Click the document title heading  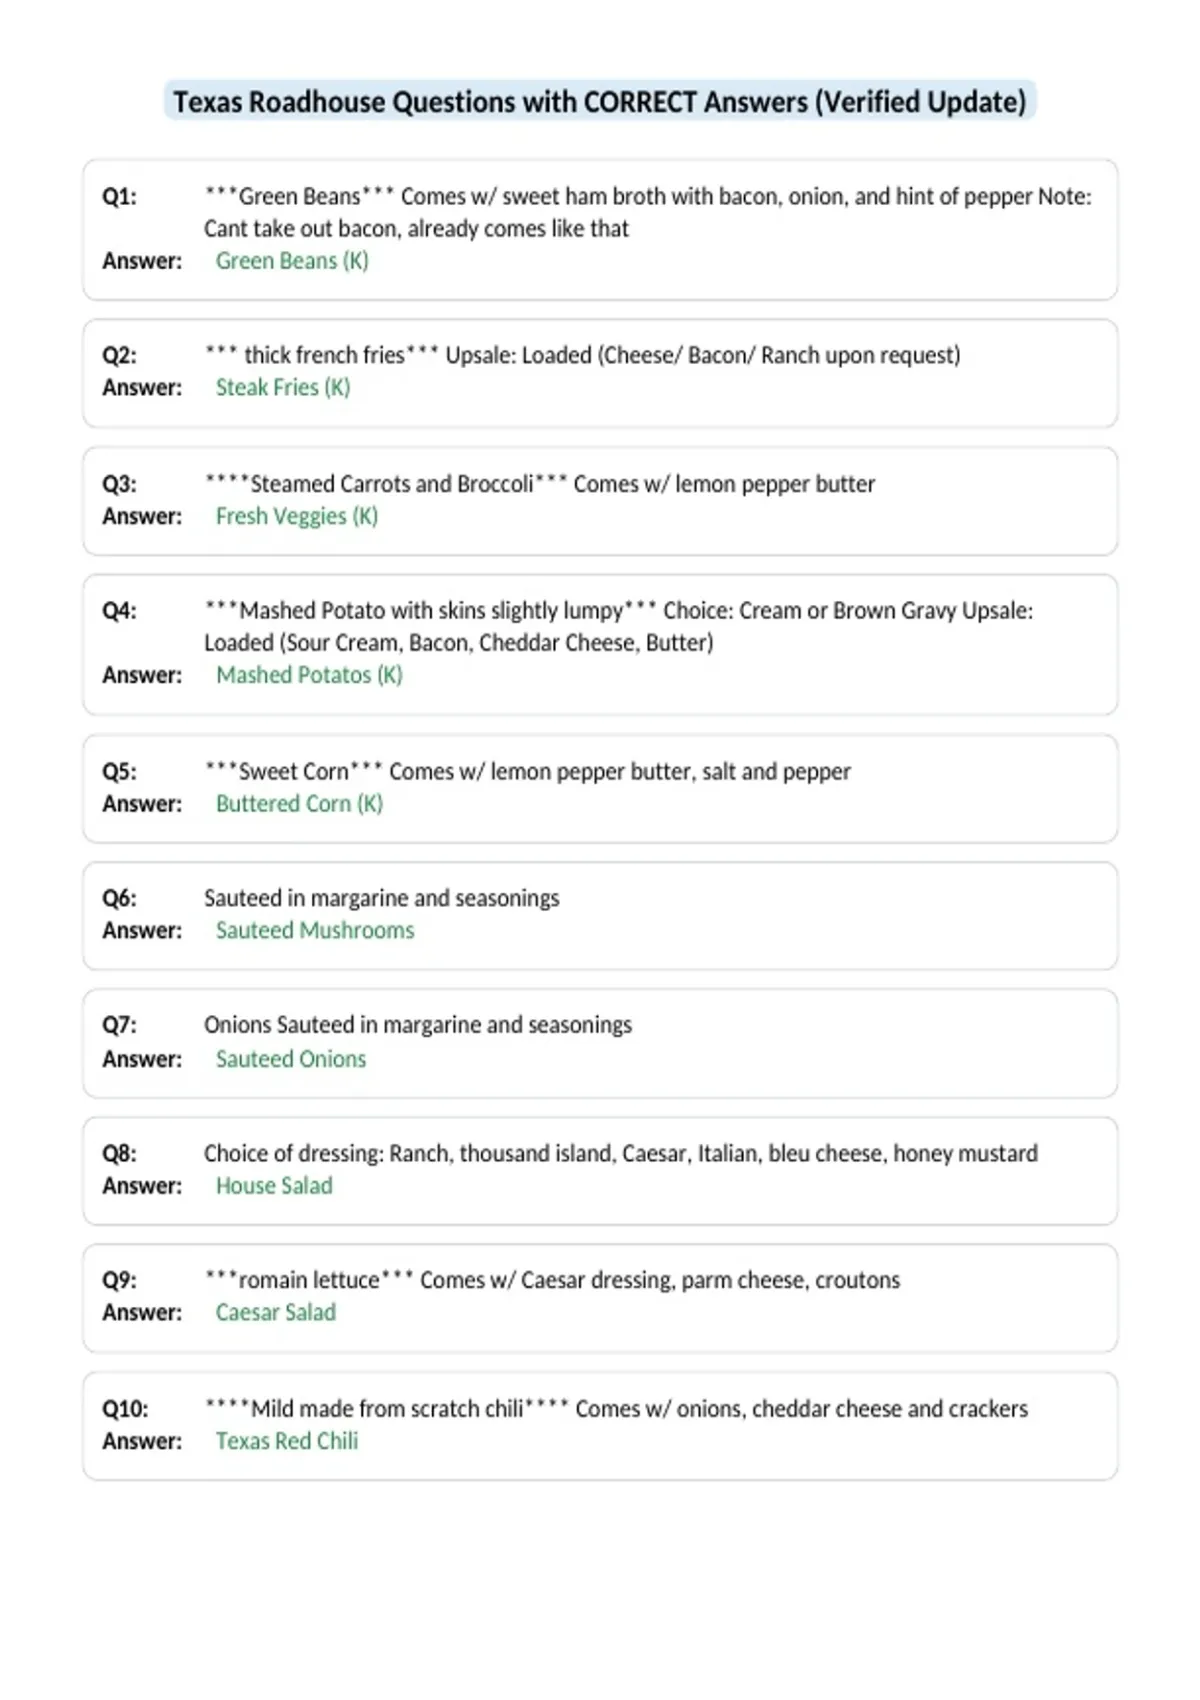point(600,102)
